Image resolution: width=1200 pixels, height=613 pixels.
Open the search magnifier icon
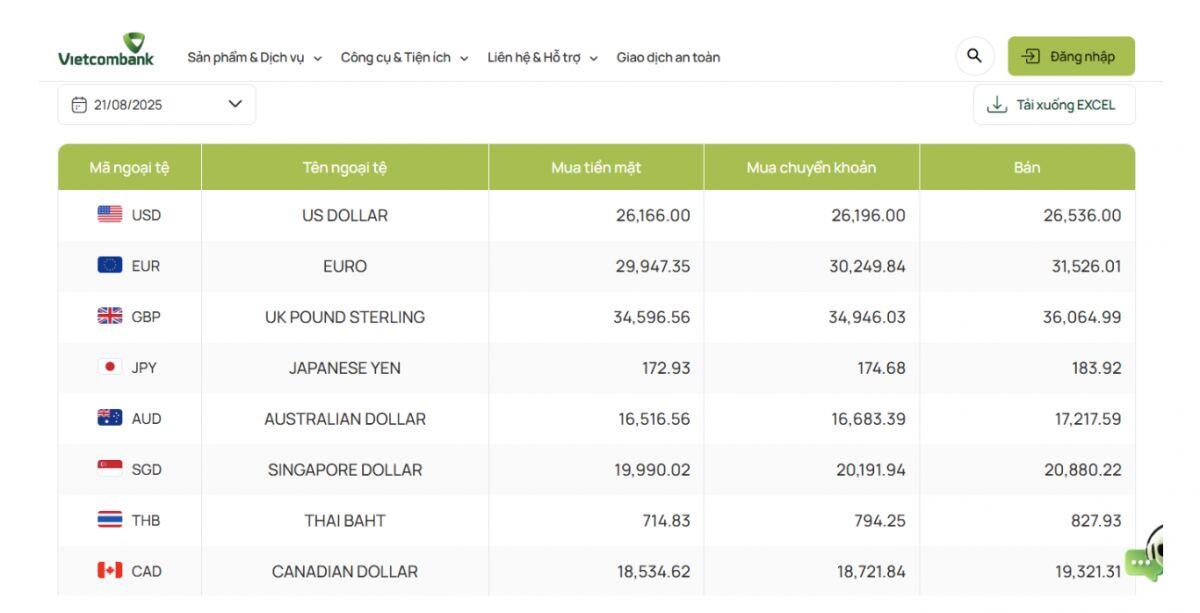972,57
